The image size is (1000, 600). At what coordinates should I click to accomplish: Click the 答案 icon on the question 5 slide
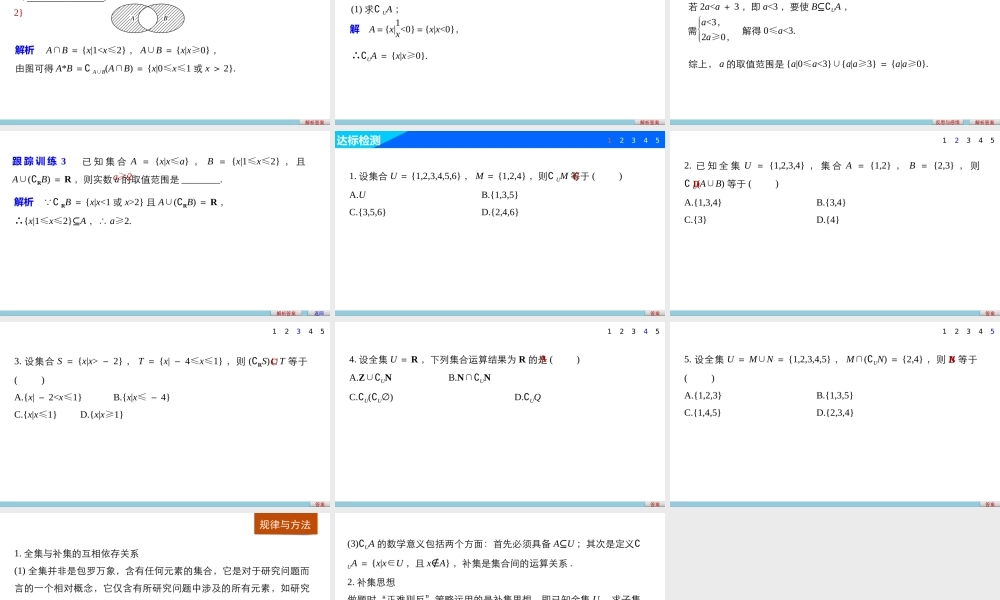(989, 503)
